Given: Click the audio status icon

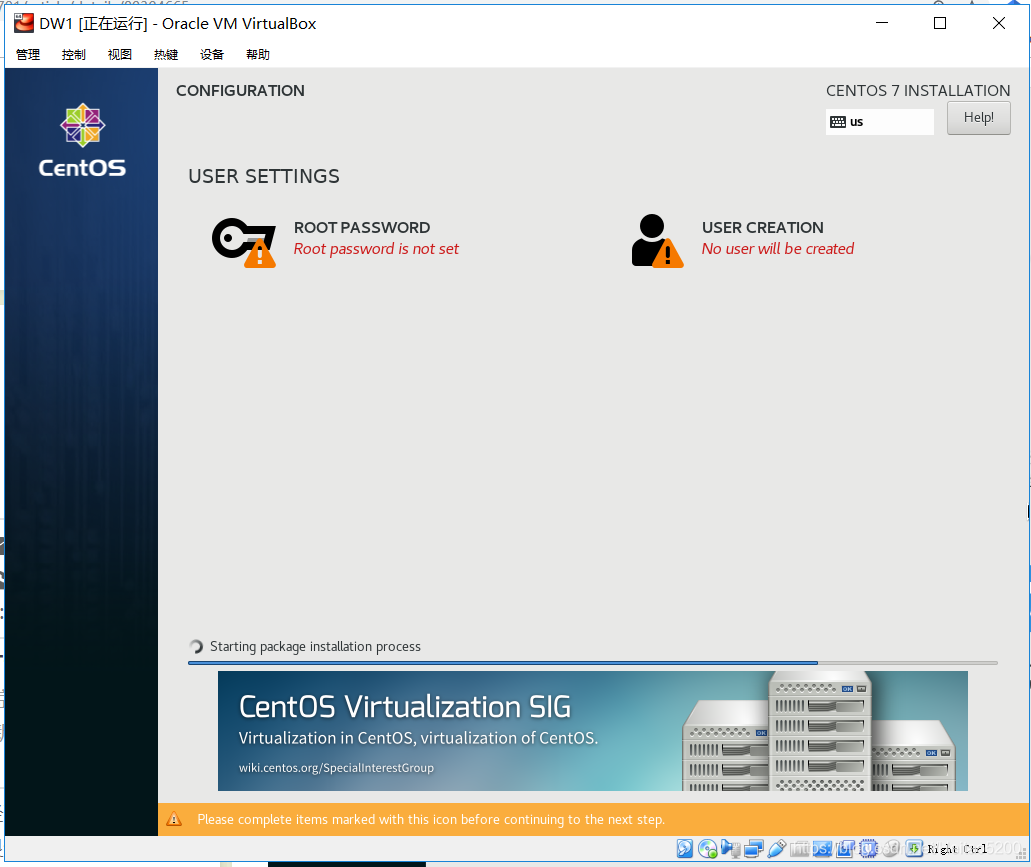Looking at the screenshot, I should [731, 849].
